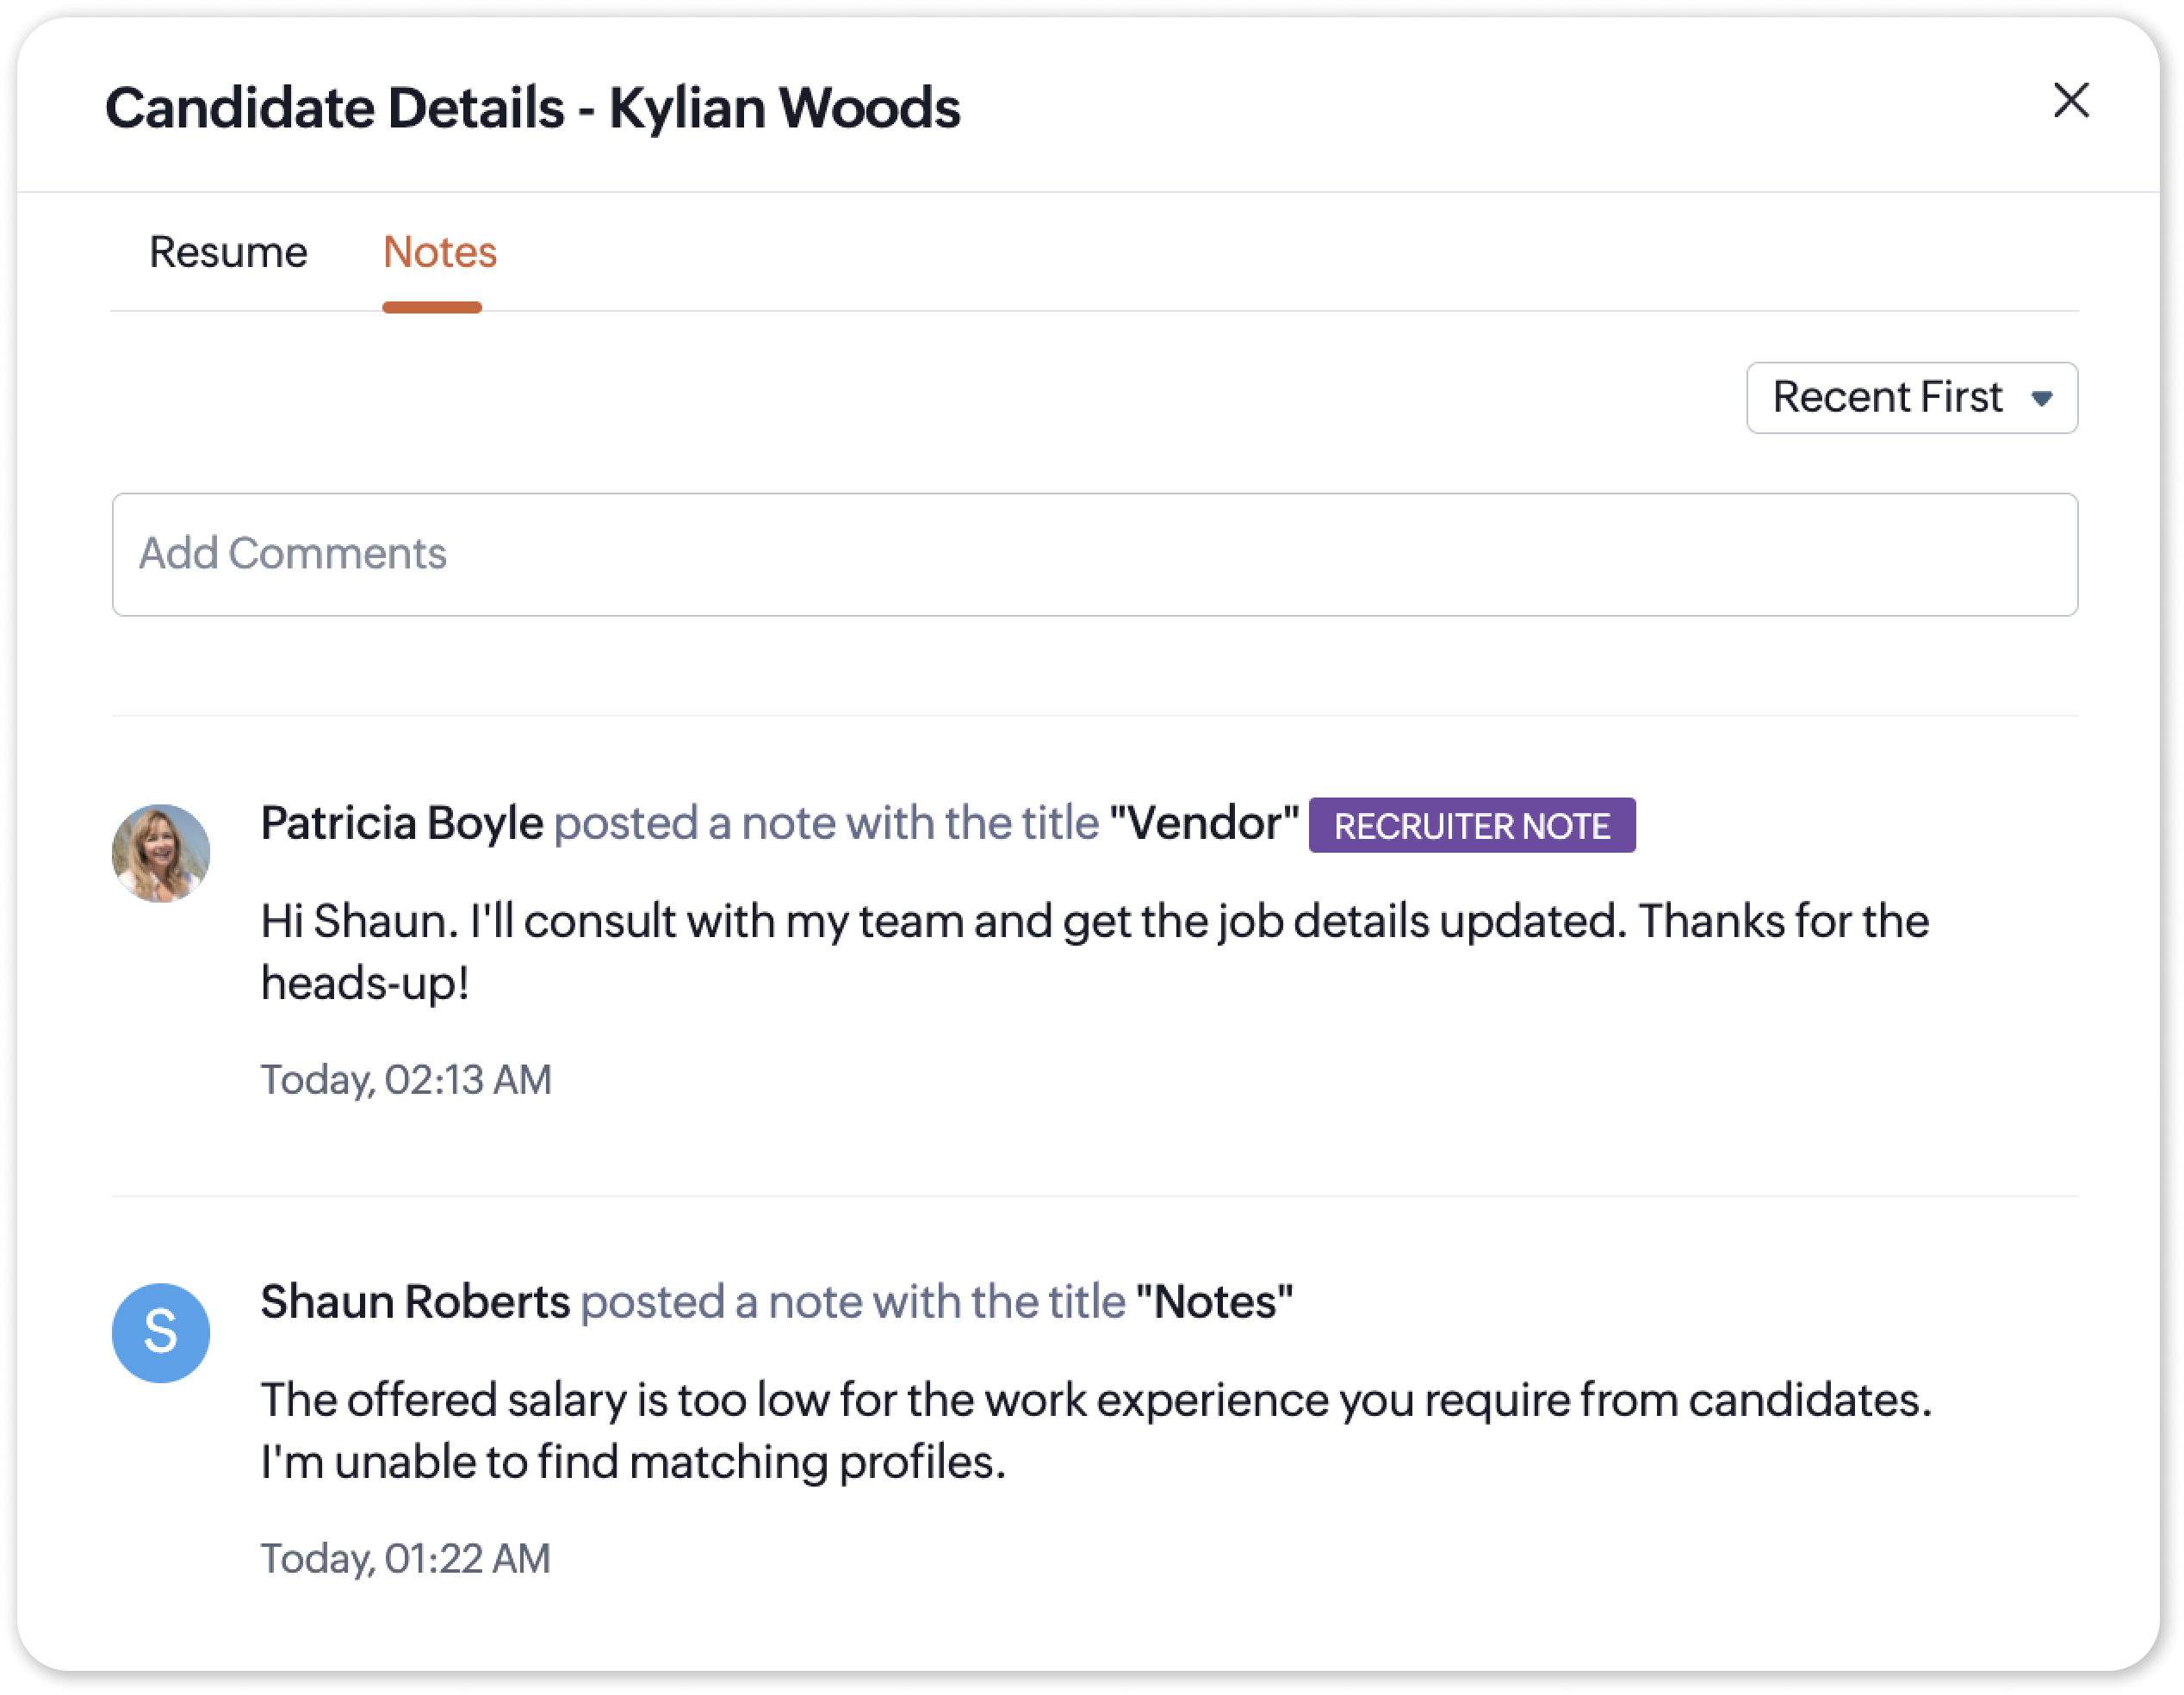Focus the Add Comments field
This screenshot has width=2184, height=1695.
point(1094,554)
